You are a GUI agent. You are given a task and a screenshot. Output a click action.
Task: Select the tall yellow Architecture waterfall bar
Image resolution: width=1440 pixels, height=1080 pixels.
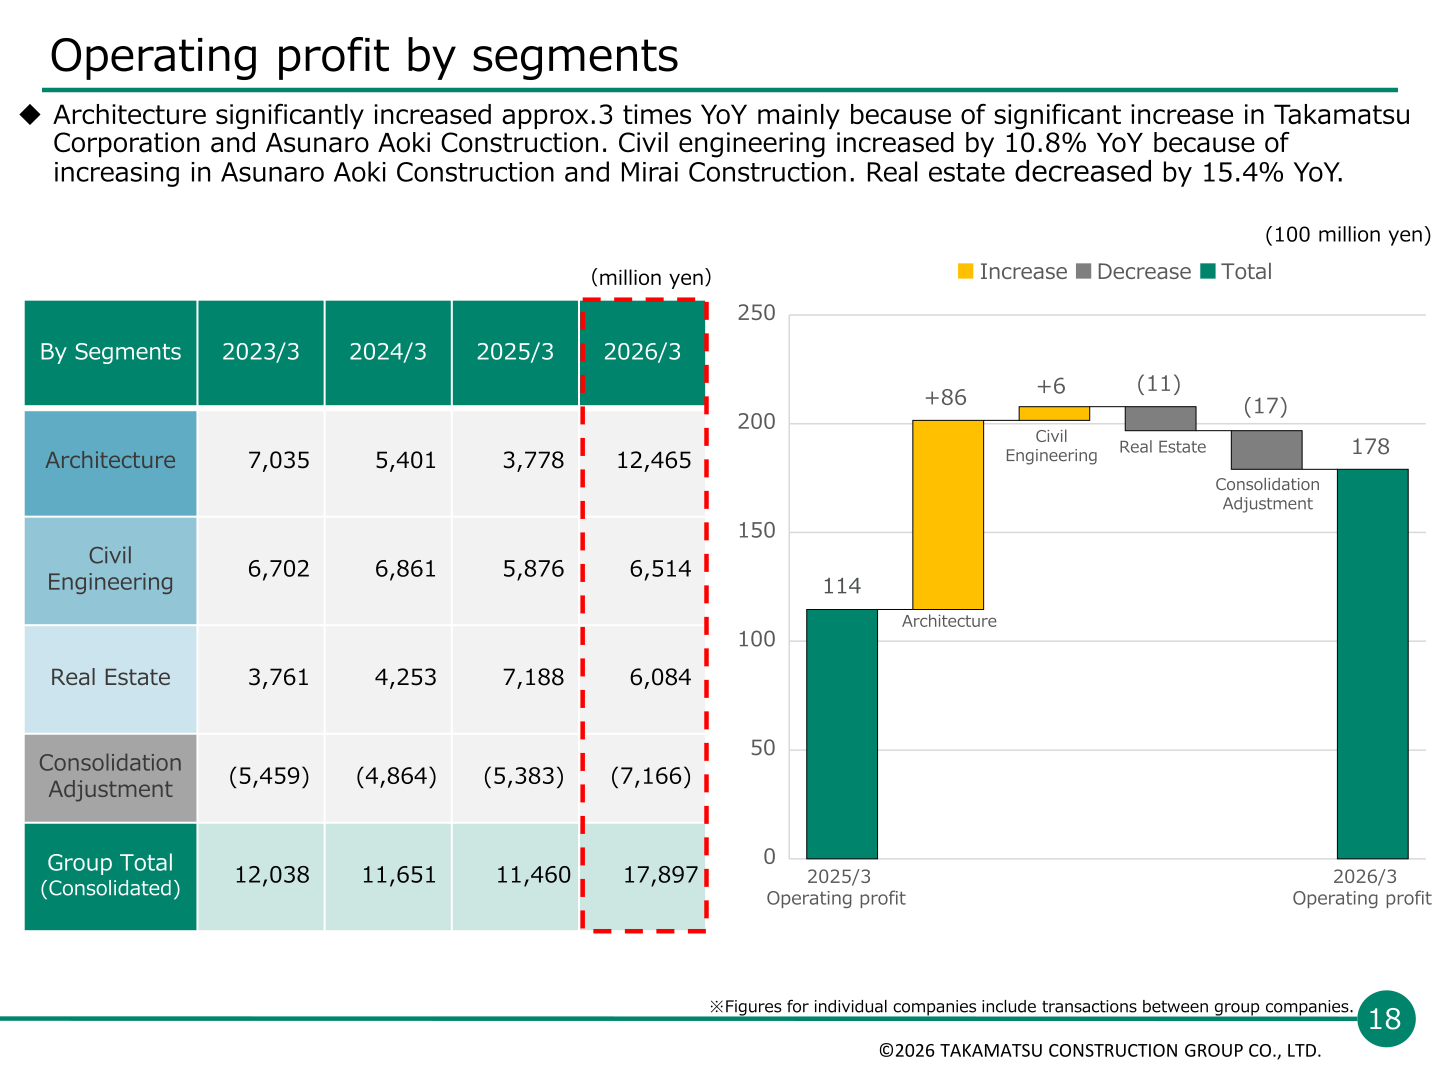tap(948, 515)
